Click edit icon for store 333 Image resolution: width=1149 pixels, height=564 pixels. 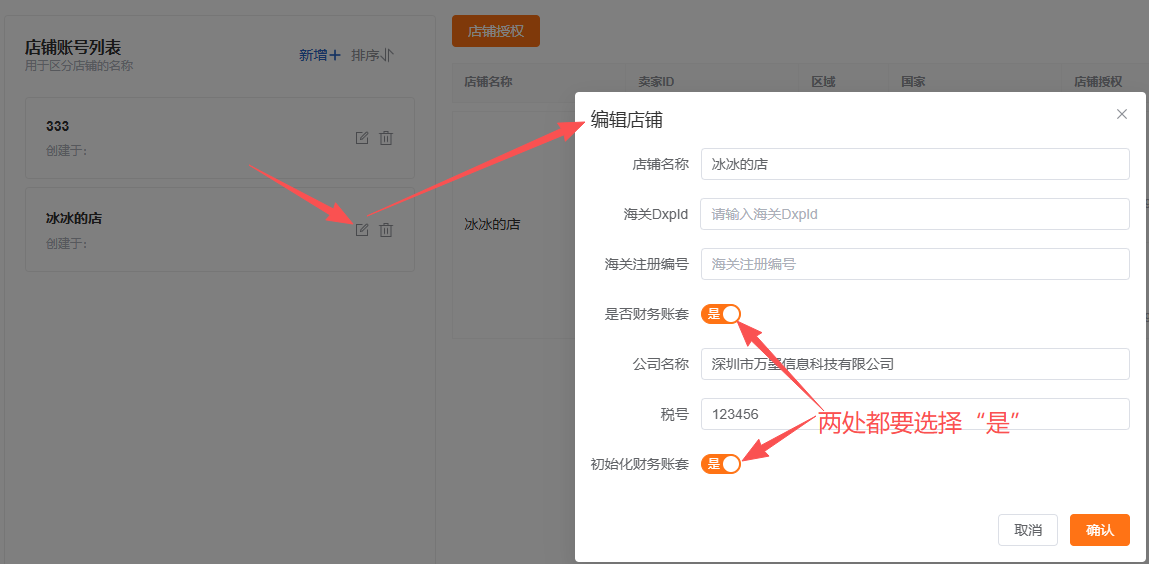(x=362, y=138)
